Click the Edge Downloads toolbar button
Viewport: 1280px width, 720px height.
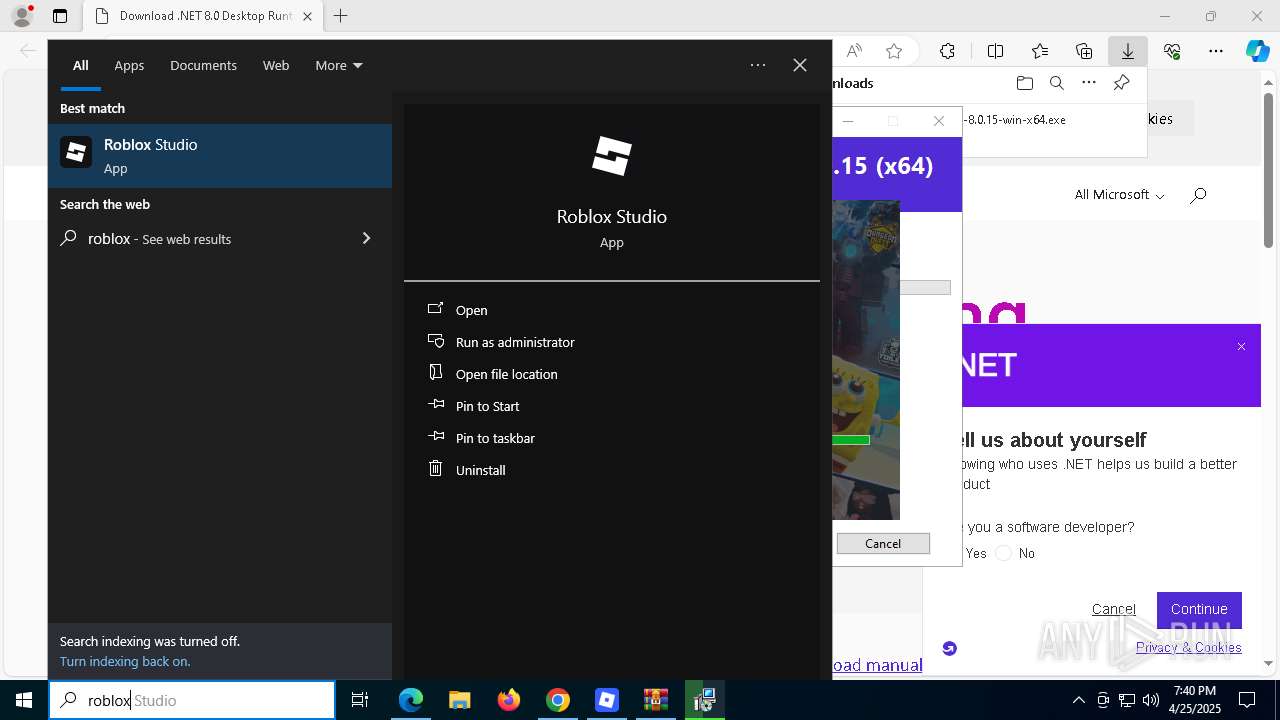[1127, 51]
